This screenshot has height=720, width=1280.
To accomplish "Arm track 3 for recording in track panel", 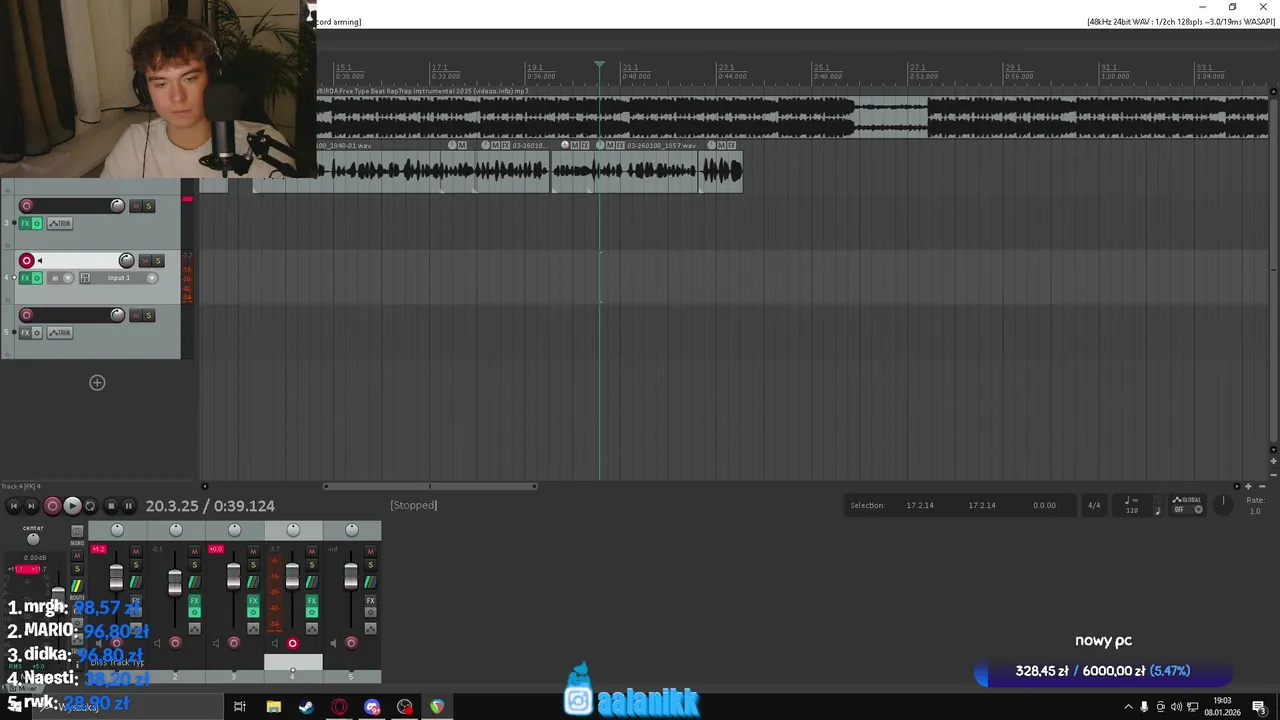I will 26,206.
